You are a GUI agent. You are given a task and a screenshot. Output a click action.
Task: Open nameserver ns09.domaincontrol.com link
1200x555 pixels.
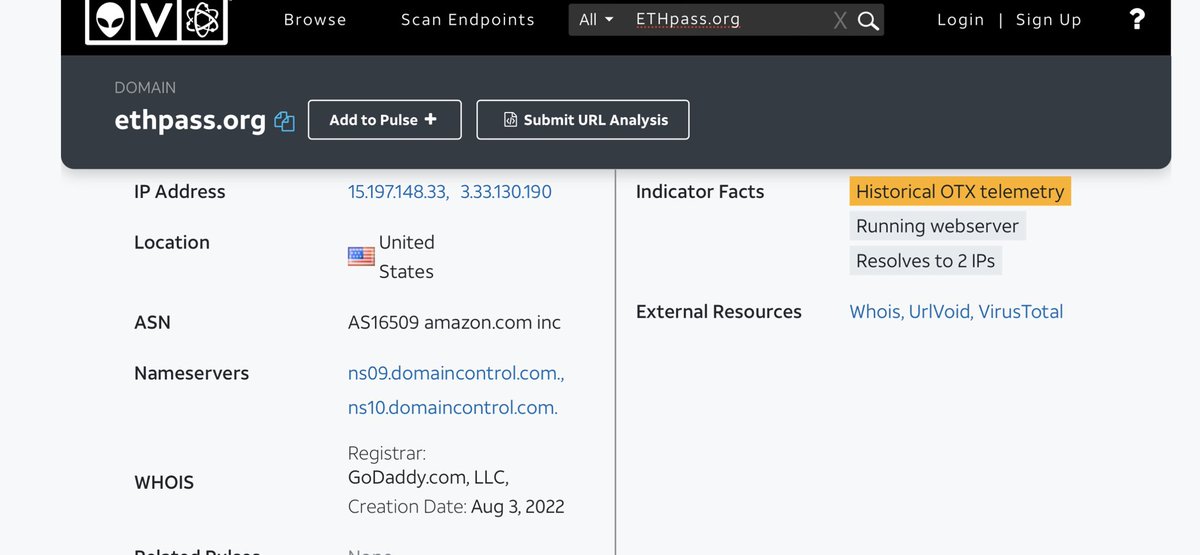(x=455, y=373)
